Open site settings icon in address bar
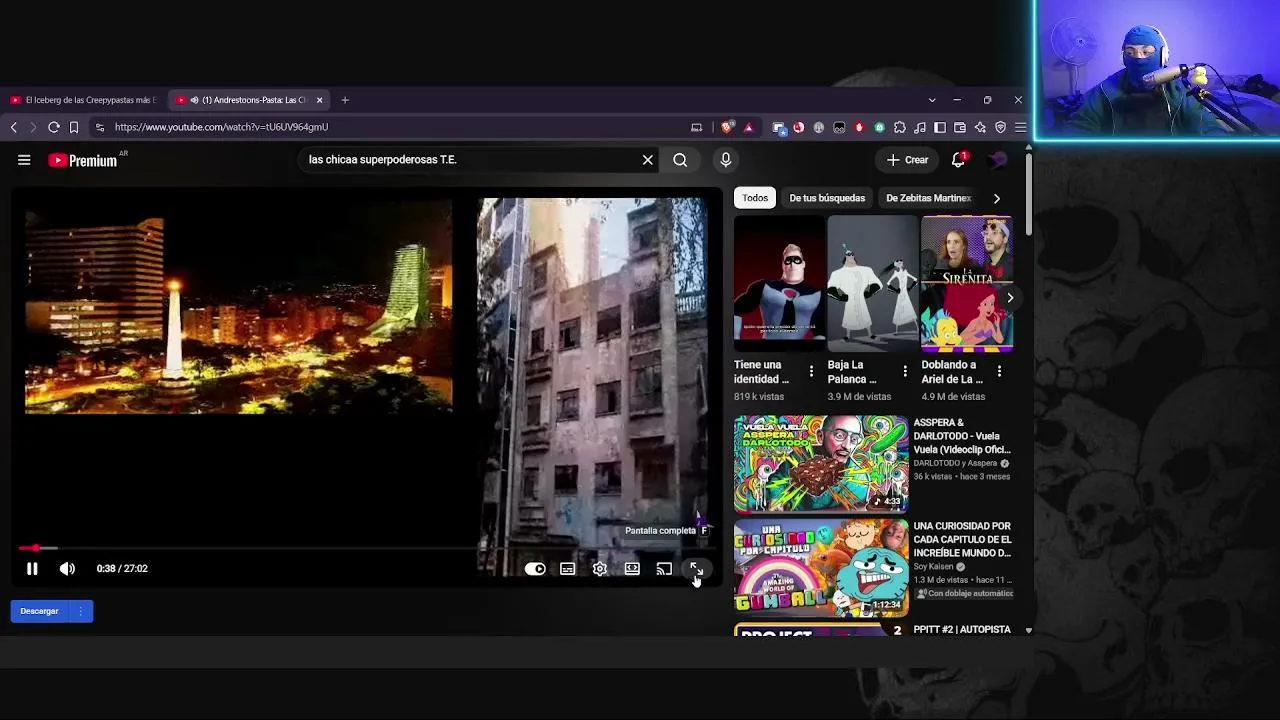Viewport: 1280px width, 720px height. coord(100,127)
